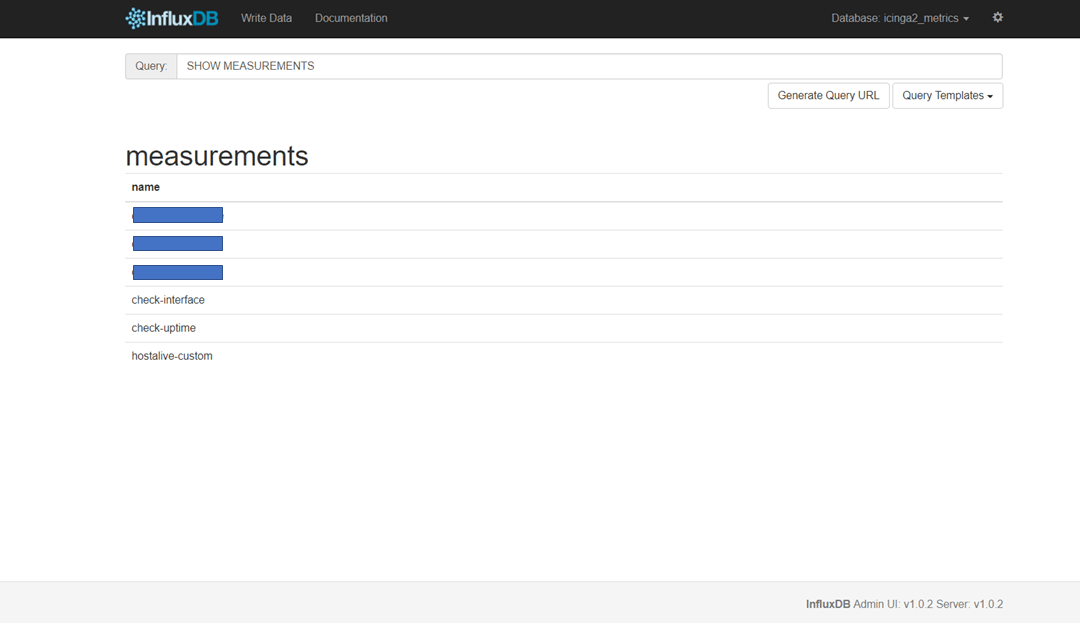Screen dimensions: 1080x623
Task: Click the measurements heading
Action: click(217, 156)
